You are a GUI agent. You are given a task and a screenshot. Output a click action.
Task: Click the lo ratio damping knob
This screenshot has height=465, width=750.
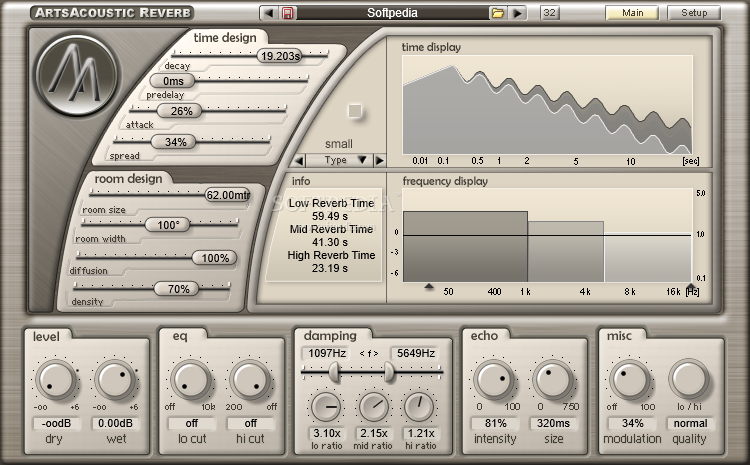coord(326,408)
